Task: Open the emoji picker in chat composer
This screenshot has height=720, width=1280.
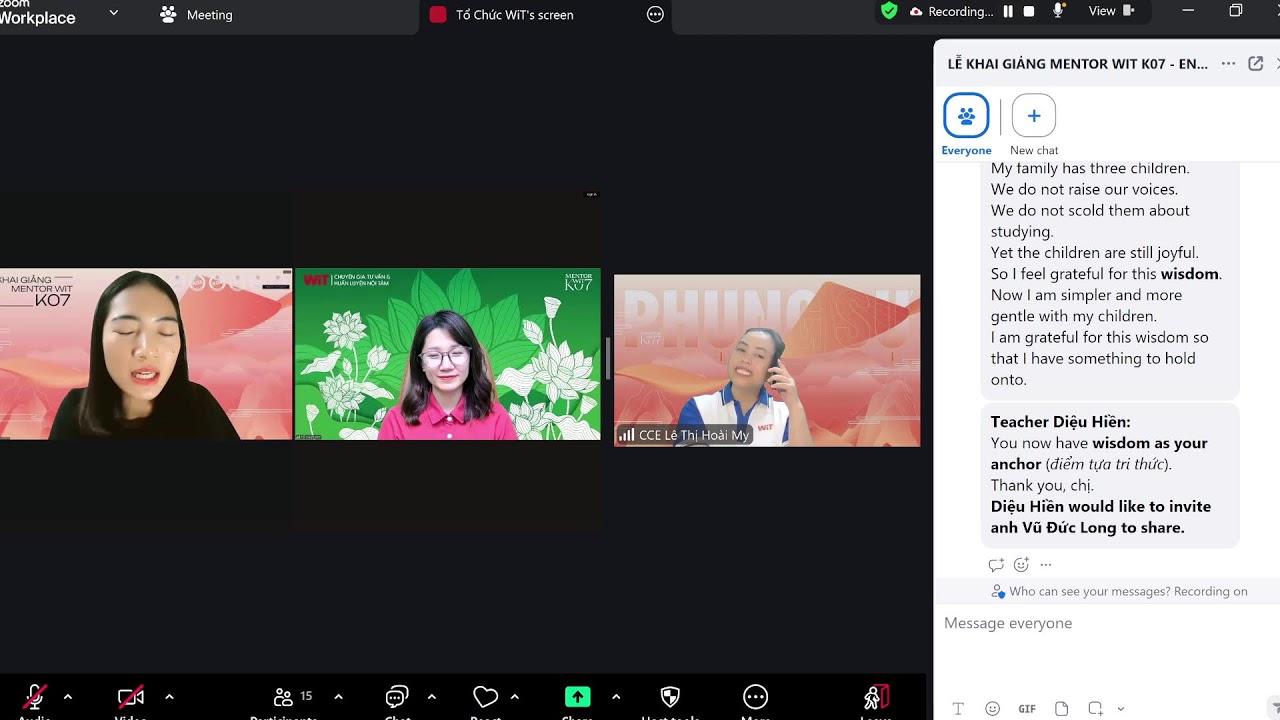Action: point(992,709)
